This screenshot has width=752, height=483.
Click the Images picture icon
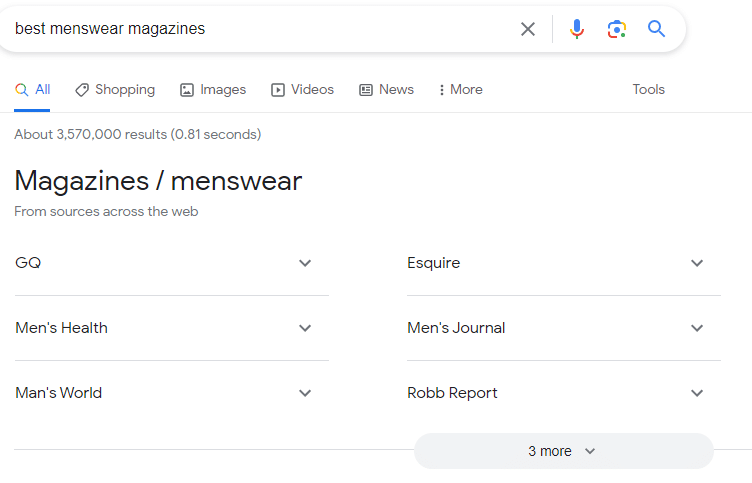tap(187, 90)
